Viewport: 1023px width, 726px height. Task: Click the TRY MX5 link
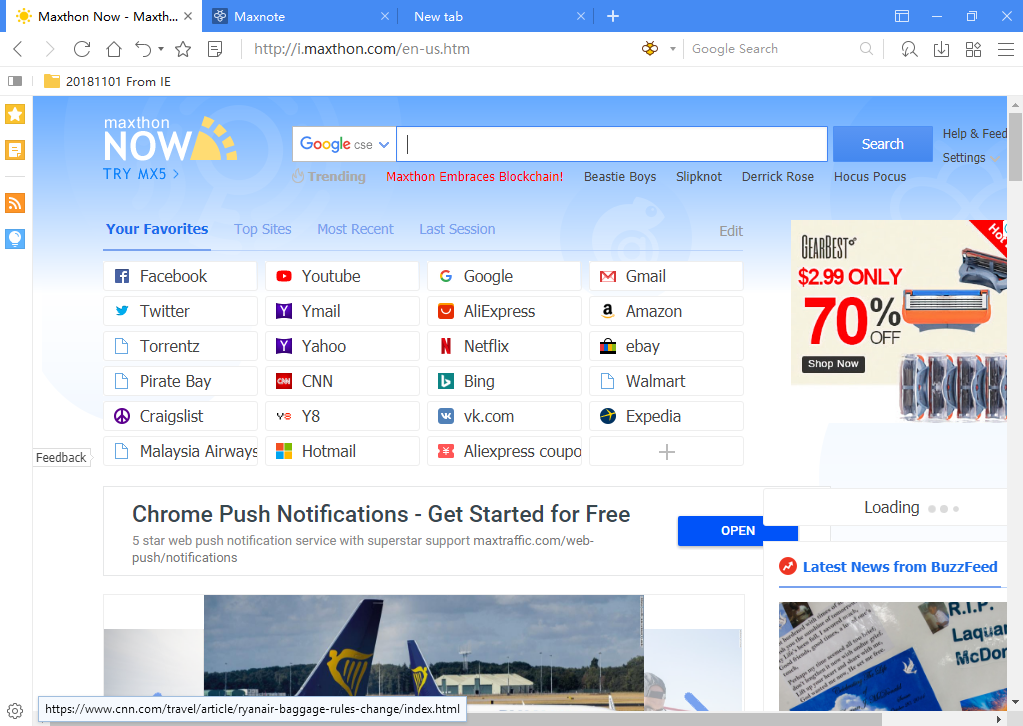click(140, 174)
